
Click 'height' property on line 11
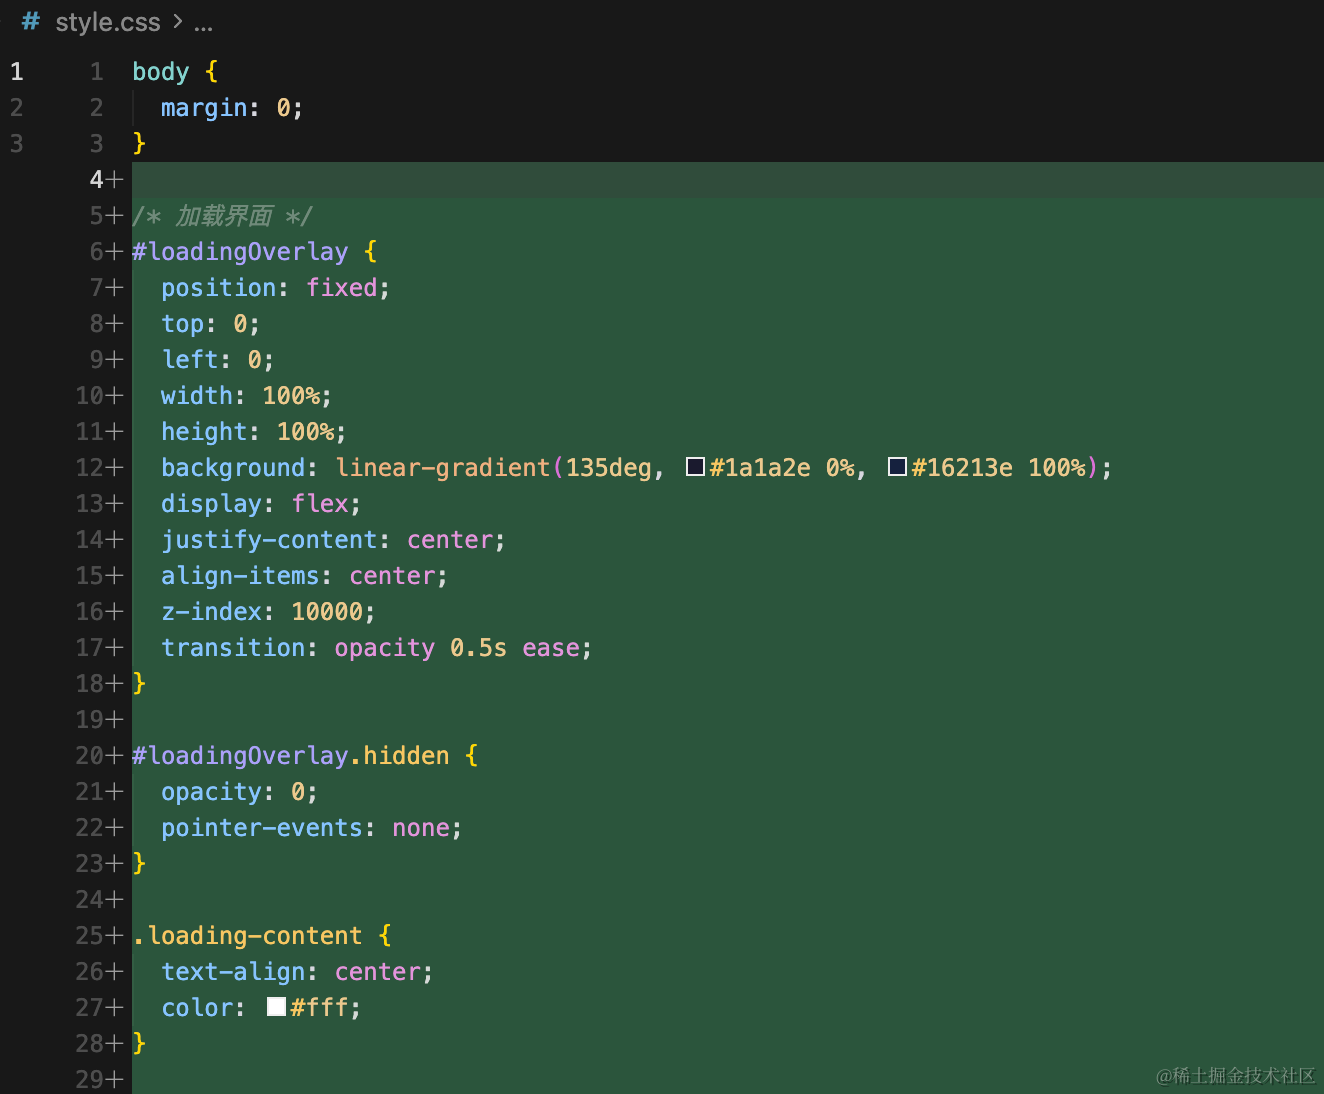pyautogui.click(x=204, y=432)
